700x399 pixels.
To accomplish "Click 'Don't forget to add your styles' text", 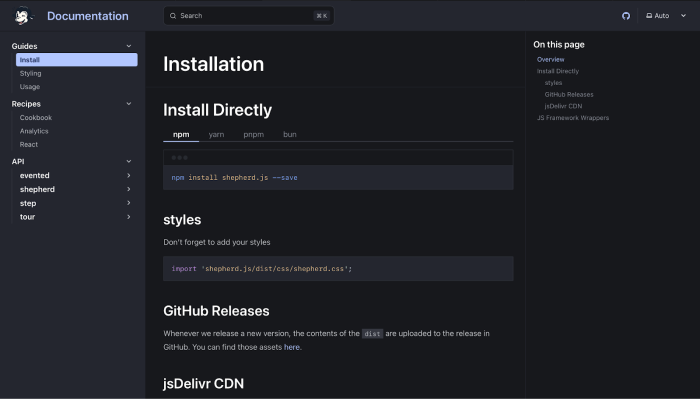I will point(217,242).
